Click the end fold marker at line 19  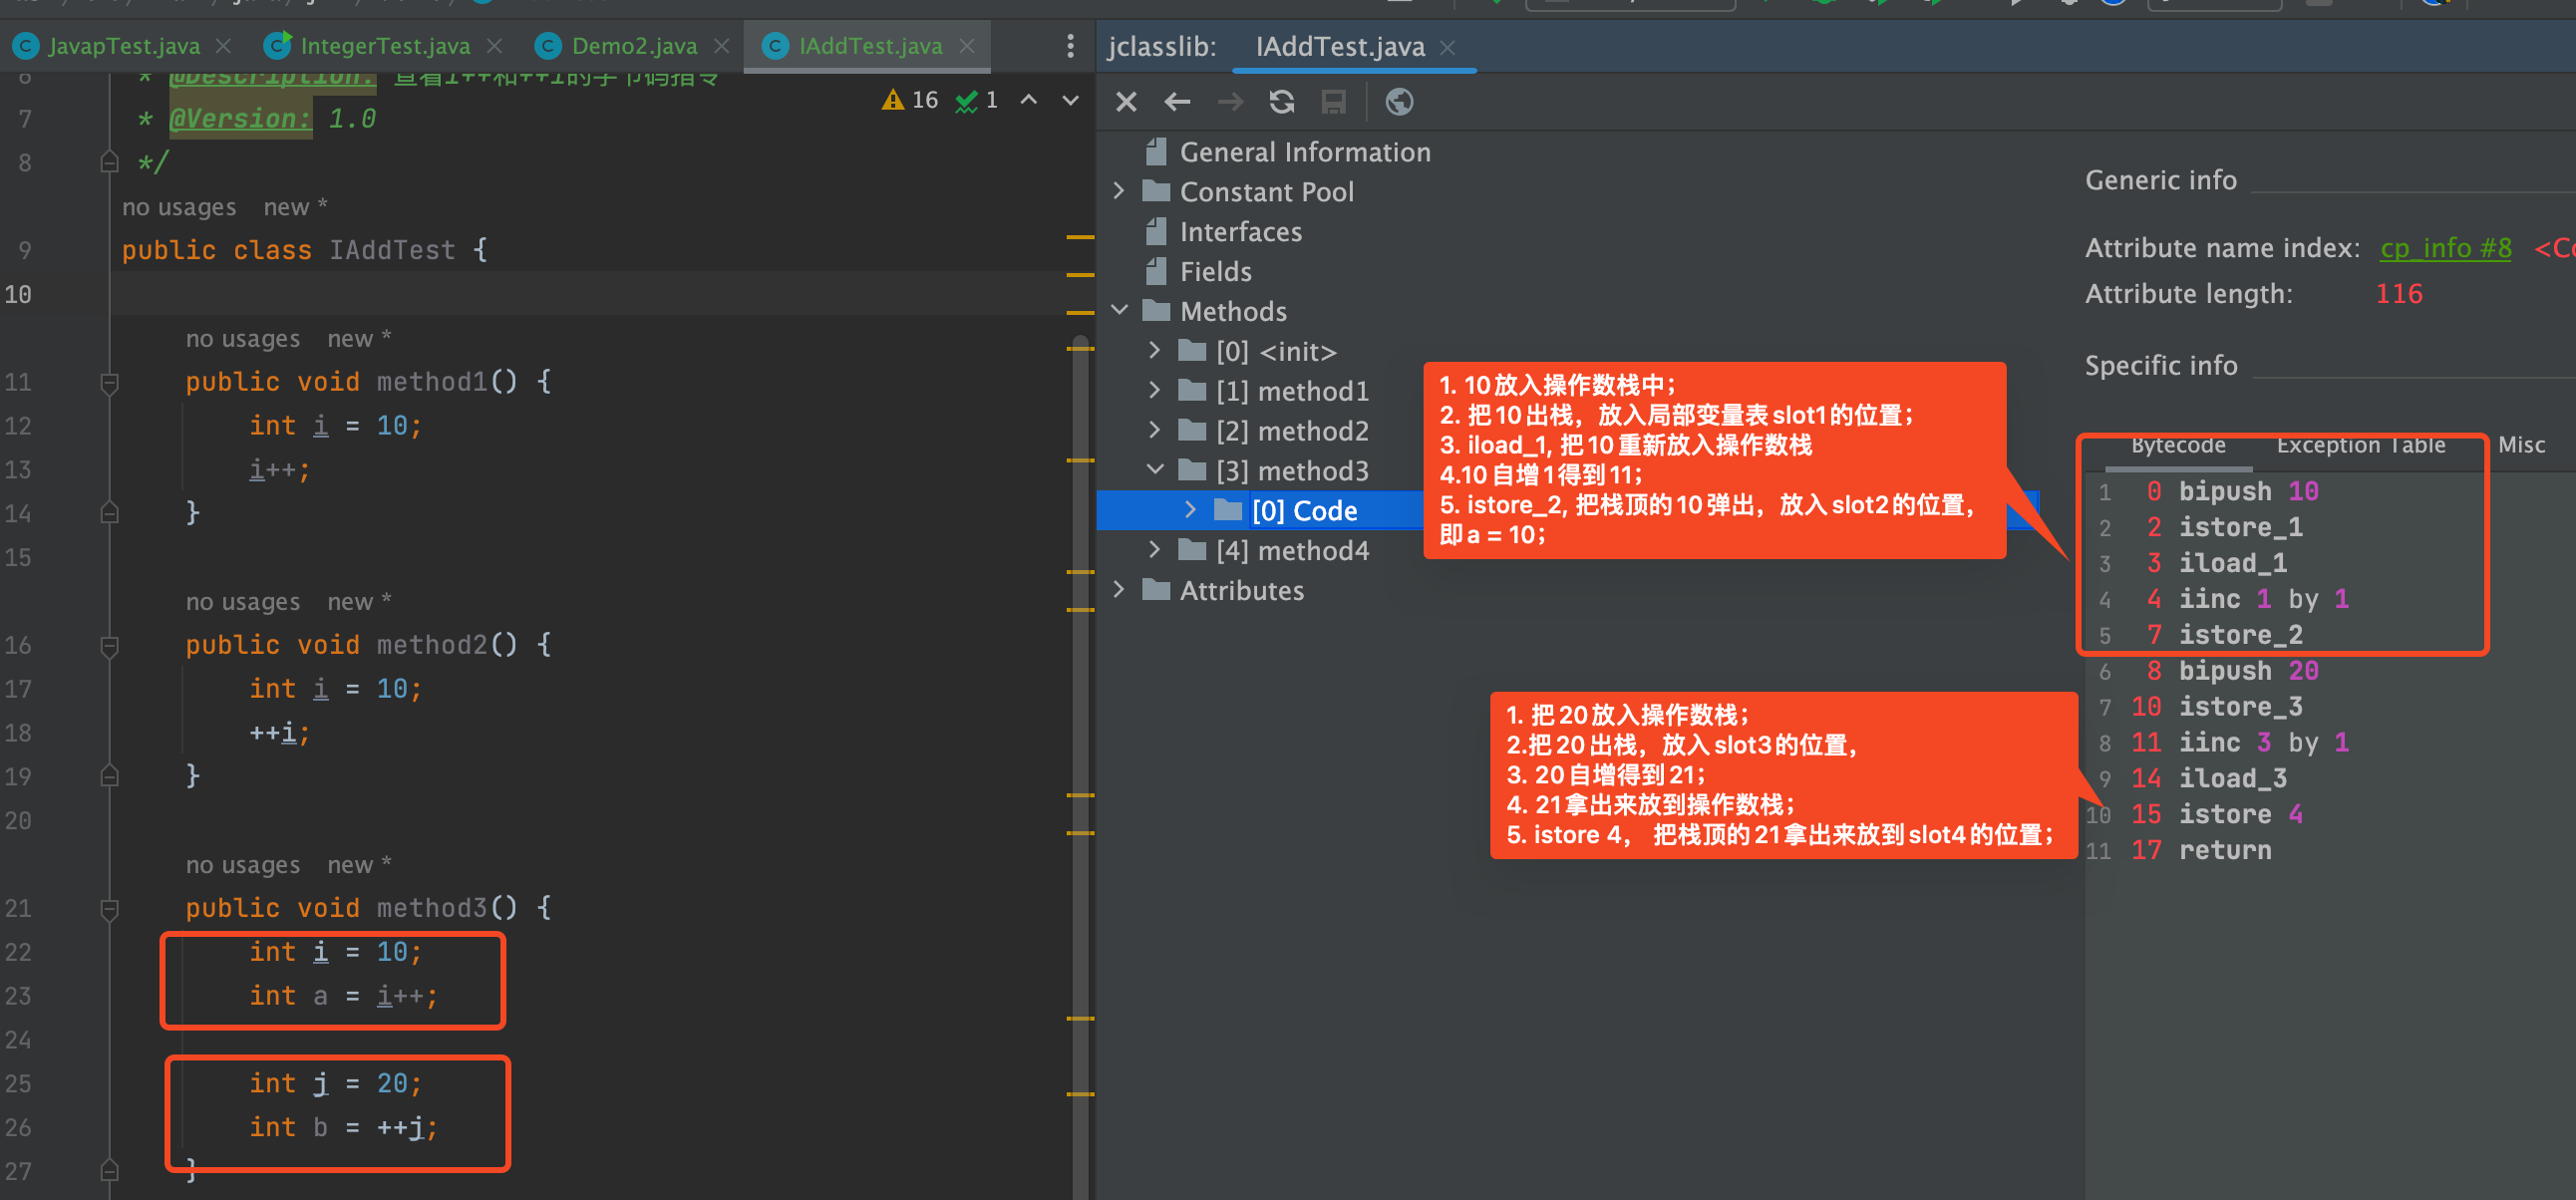click(x=110, y=776)
